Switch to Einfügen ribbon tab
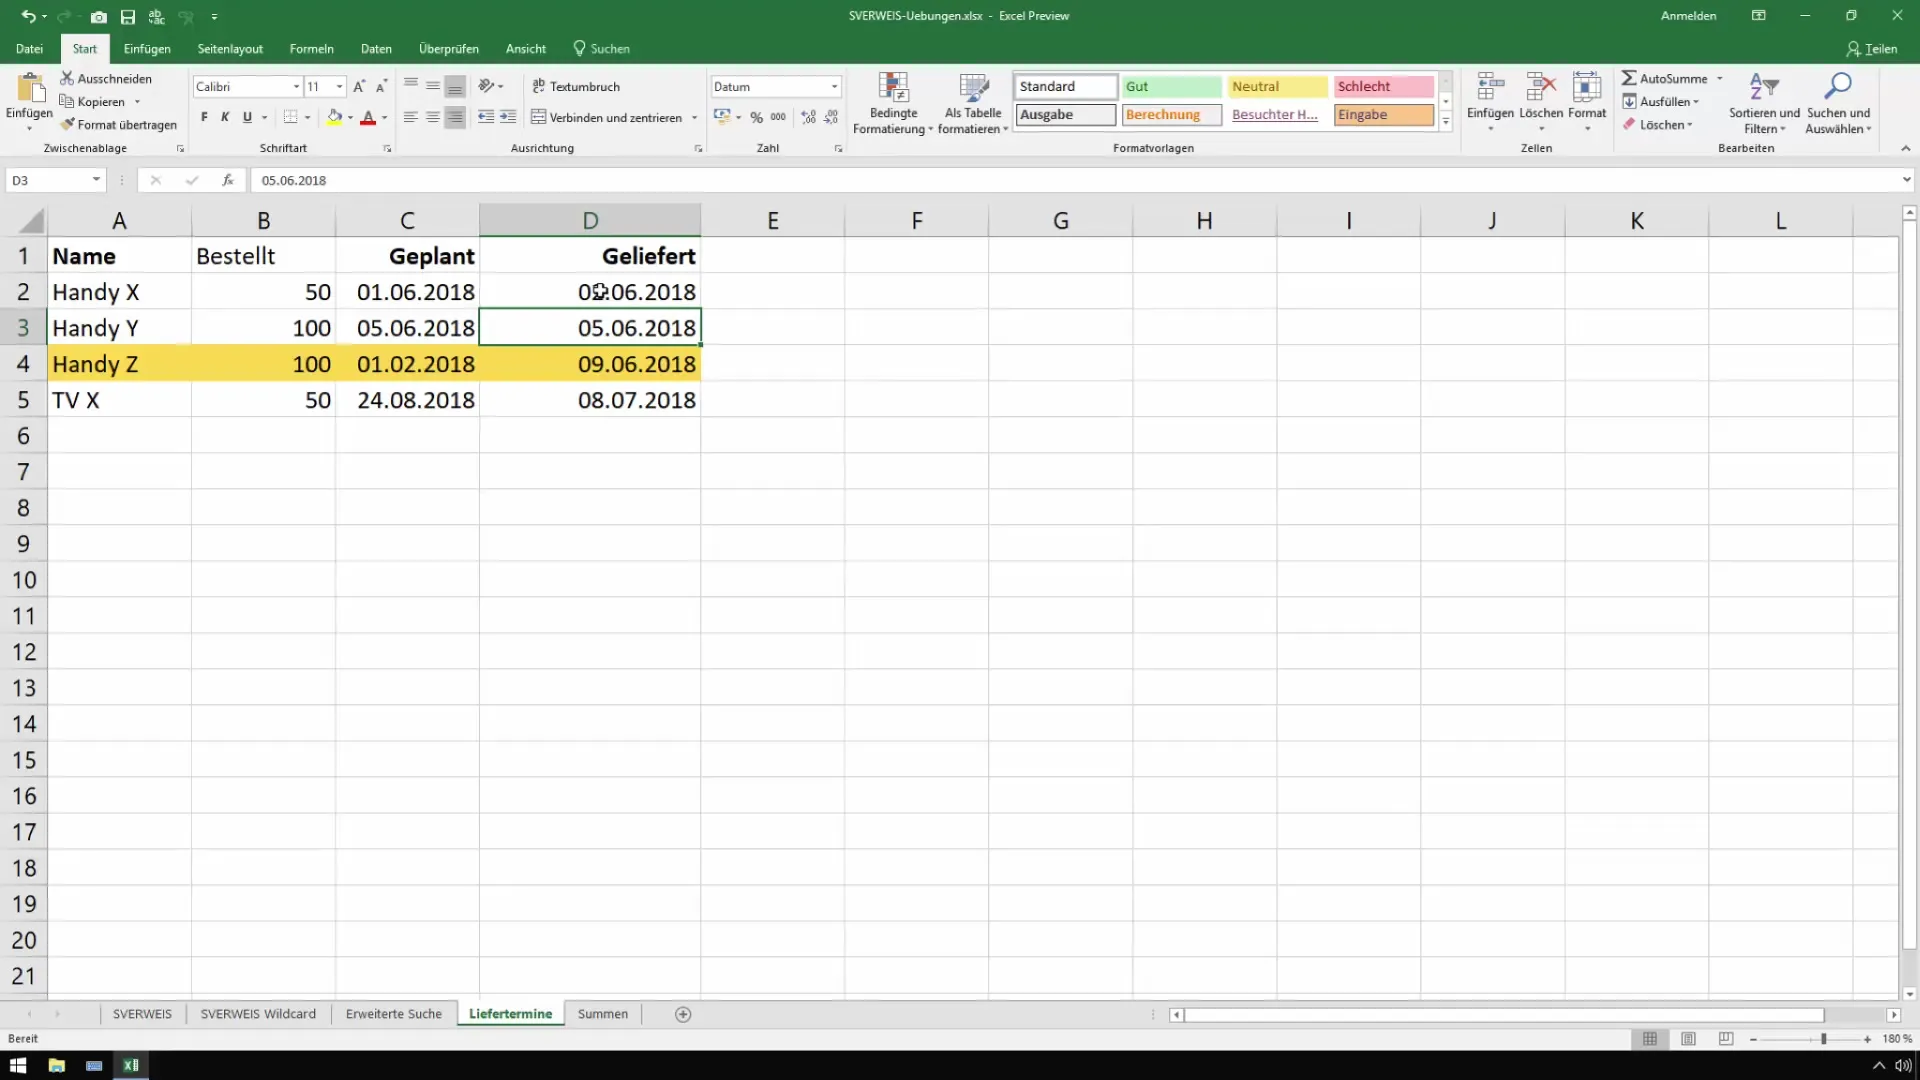This screenshot has height=1080, width=1920. [x=147, y=48]
